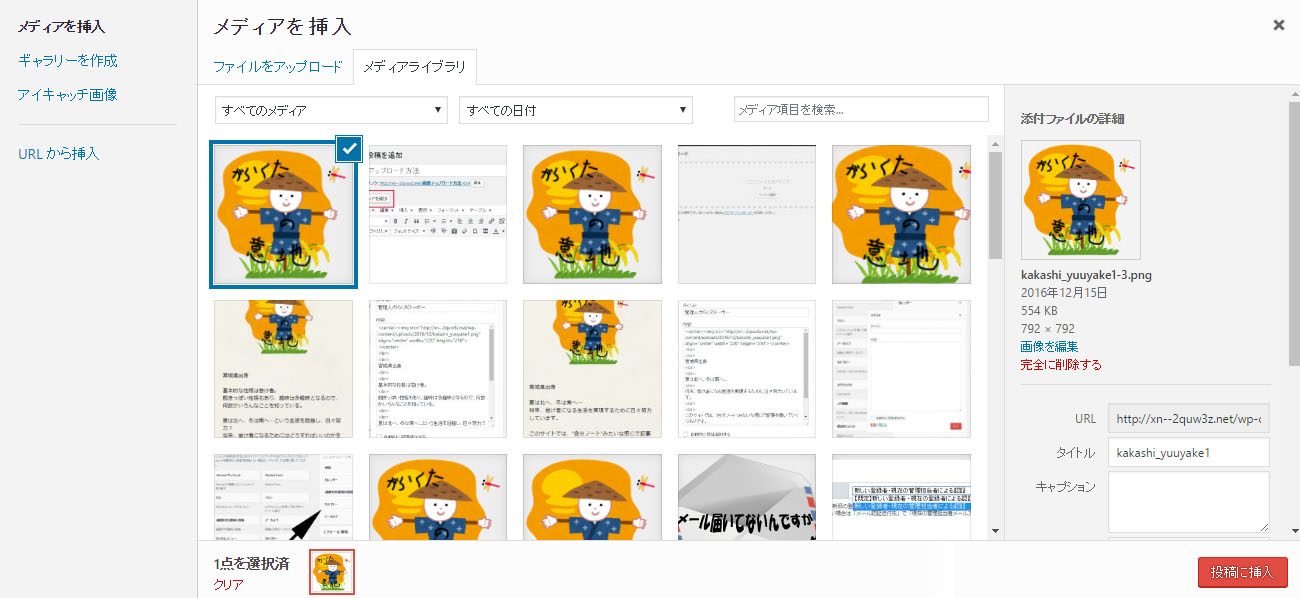Open ギャラリーを作成 in sidebar
The image size is (1300, 598).
click(68, 61)
